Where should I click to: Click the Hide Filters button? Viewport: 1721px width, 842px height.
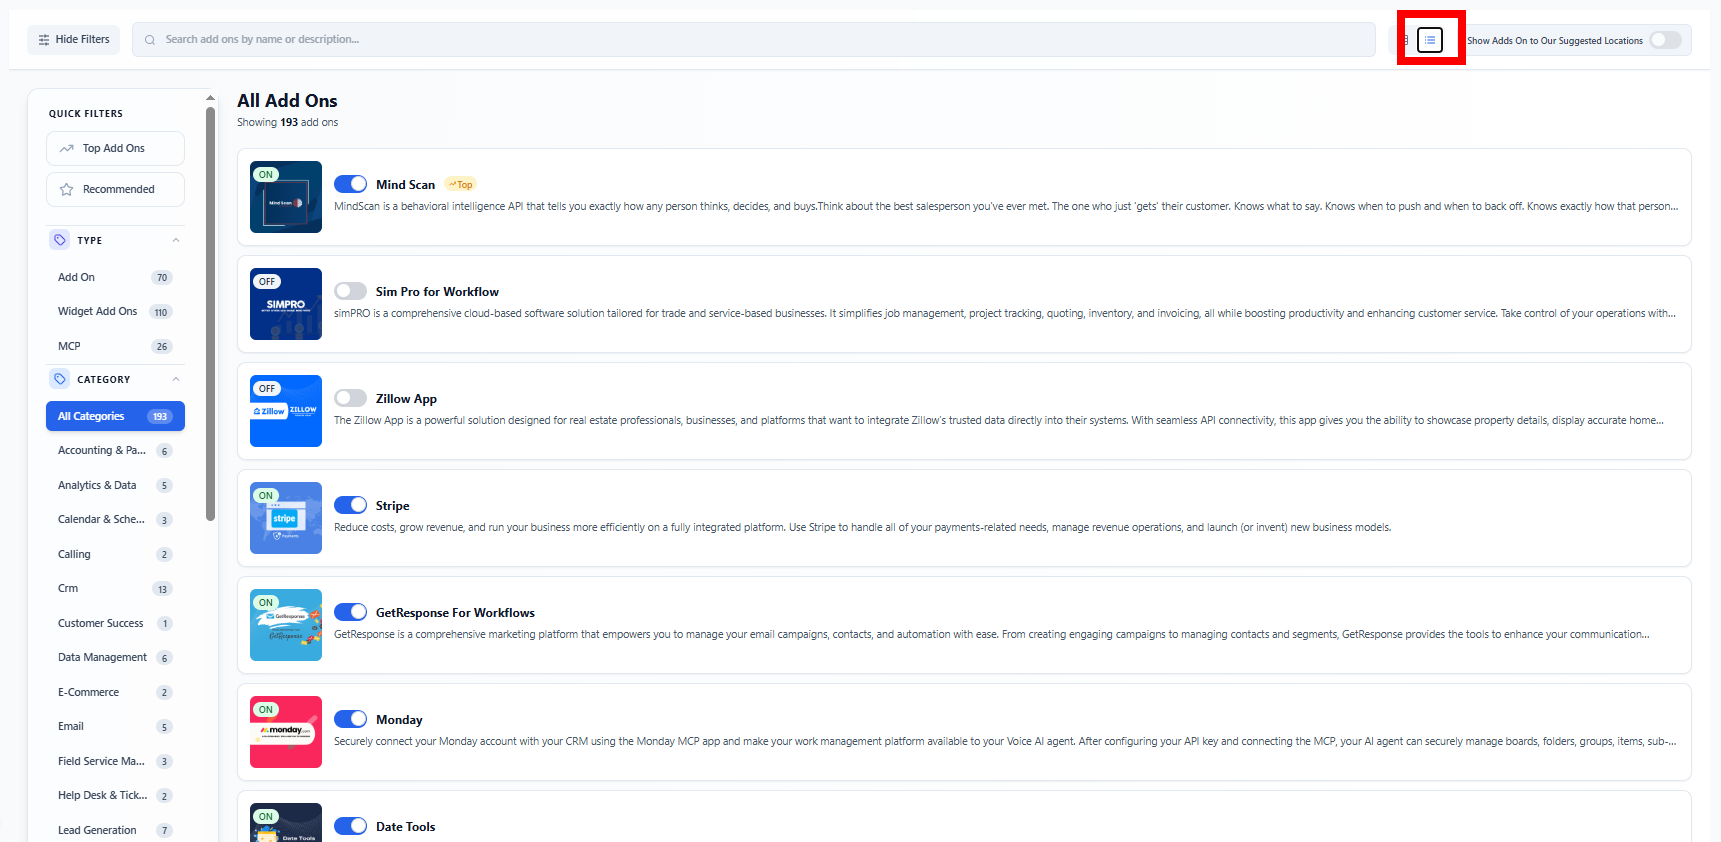pyautogui.click(x=74, y=40)
